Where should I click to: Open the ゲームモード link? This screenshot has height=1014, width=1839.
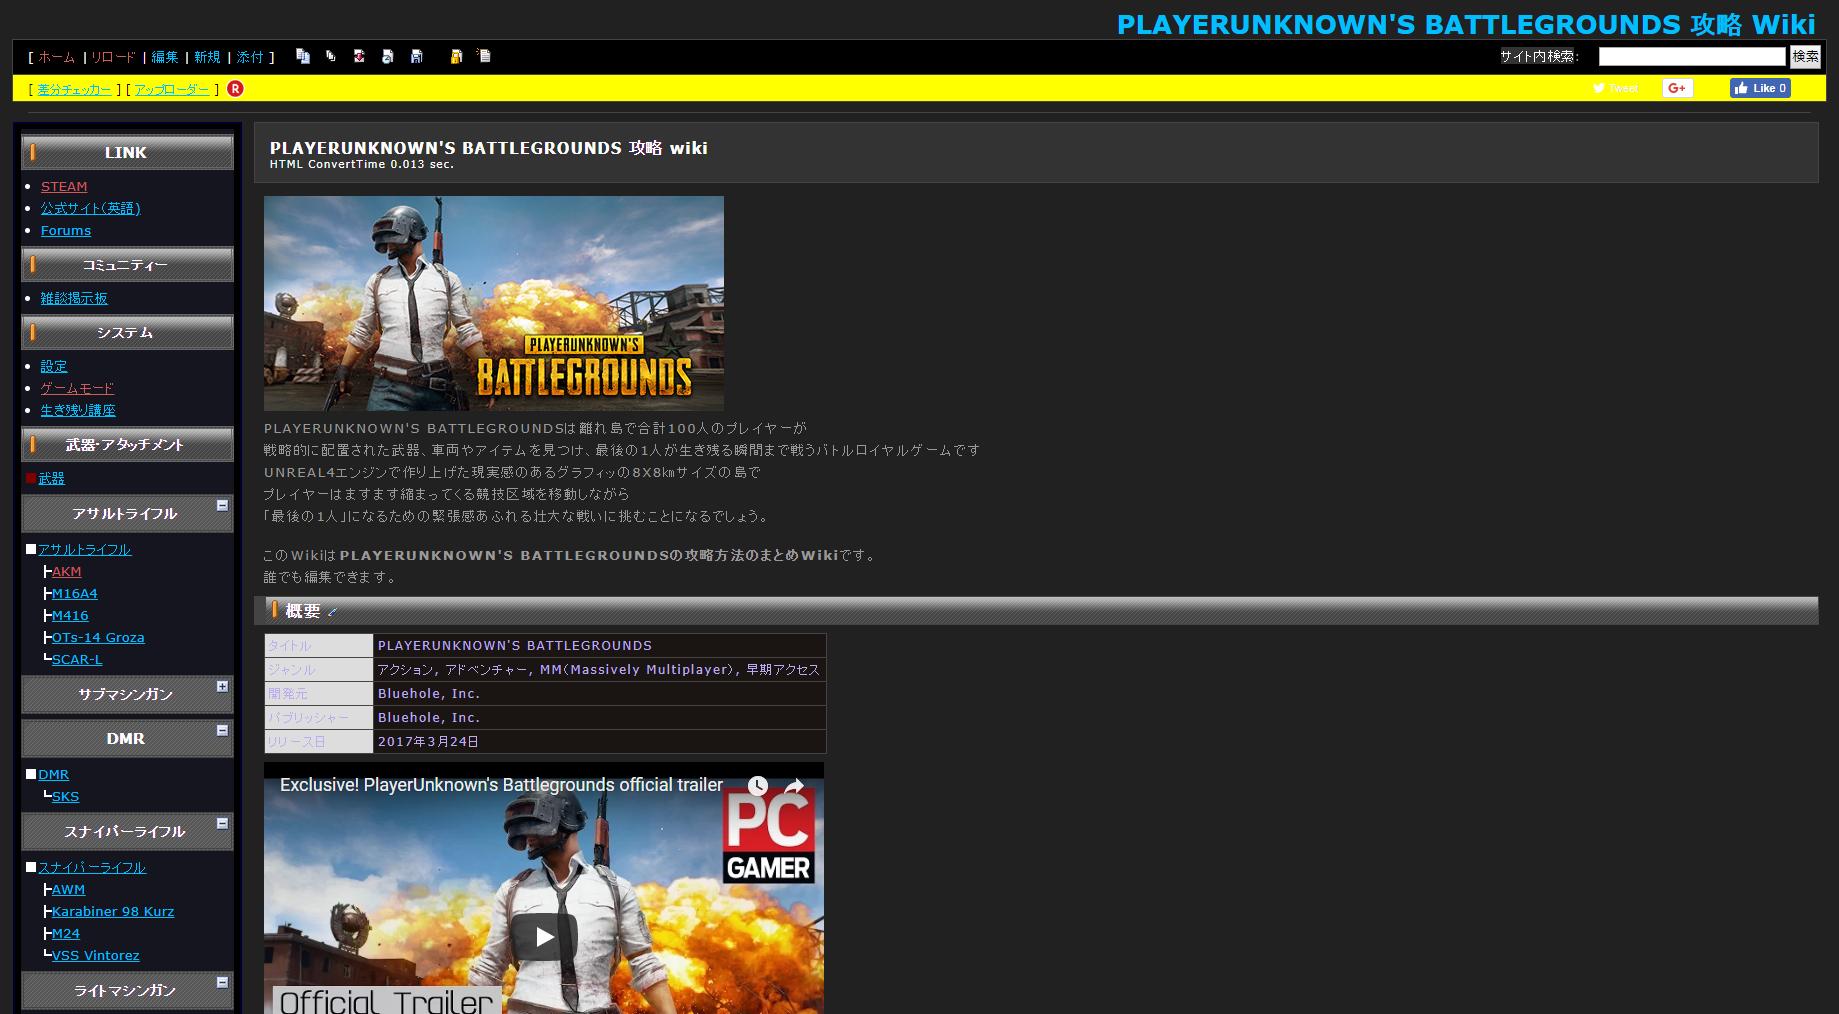(x=77, y=389)
